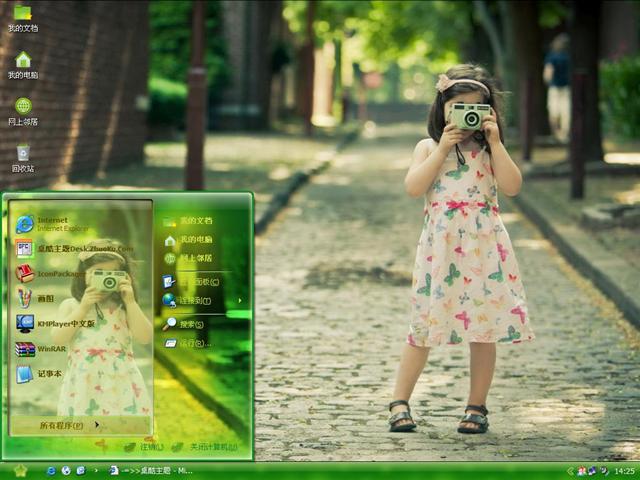Expand the quick launch overflow chevron
640x480 pixels.
coord(96,471)
